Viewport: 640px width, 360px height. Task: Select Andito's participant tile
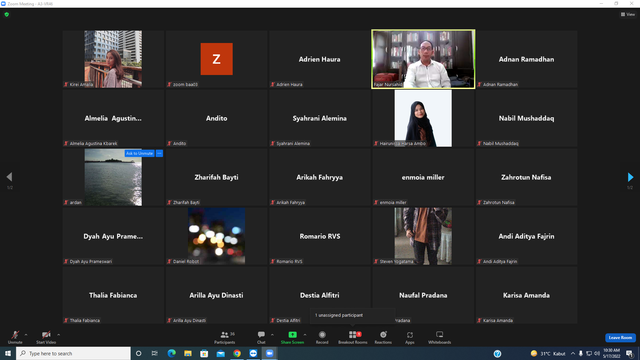pyautogui.click(x=216, y=118)
